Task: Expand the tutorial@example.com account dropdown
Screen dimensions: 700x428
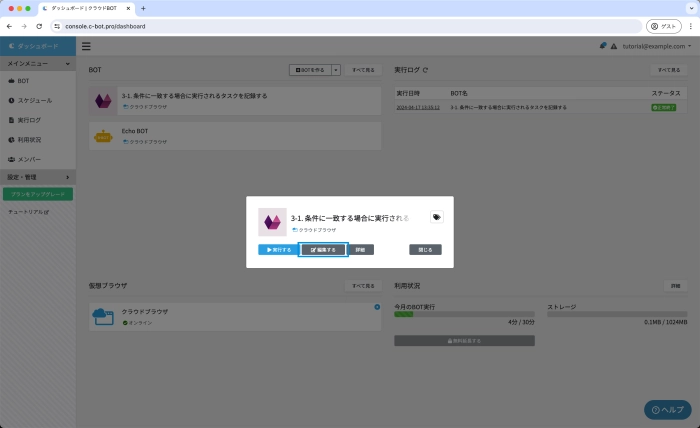Action: (x=657, y=46)
